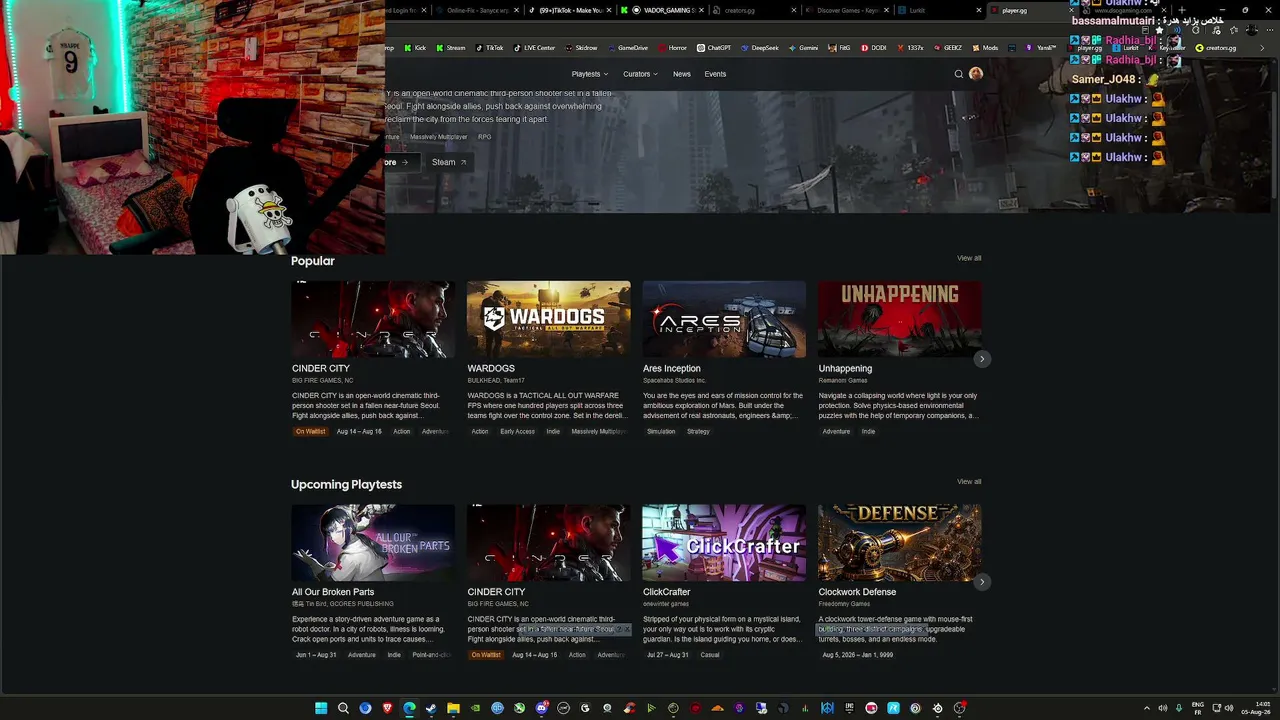1280x720 pixels.
Task: Open the ChatGPT bookmark
Action: coord(714,48)
